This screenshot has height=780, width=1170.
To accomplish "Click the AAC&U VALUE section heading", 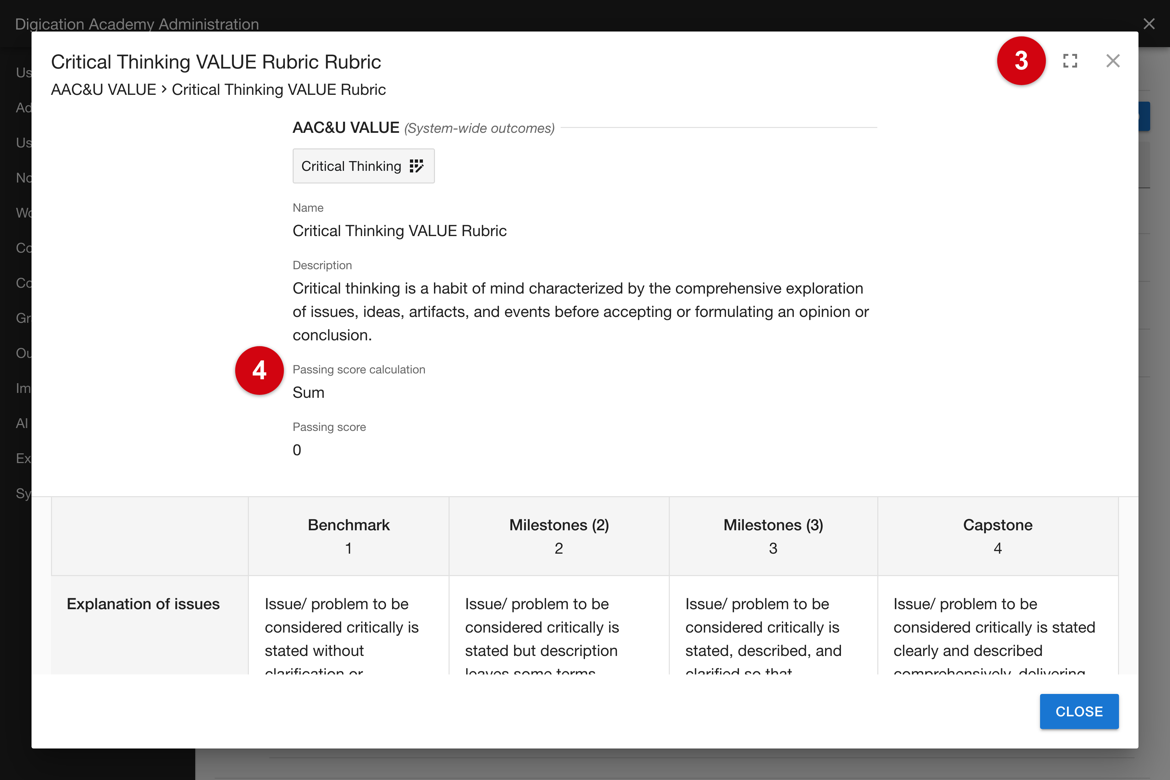I will 345,128.
